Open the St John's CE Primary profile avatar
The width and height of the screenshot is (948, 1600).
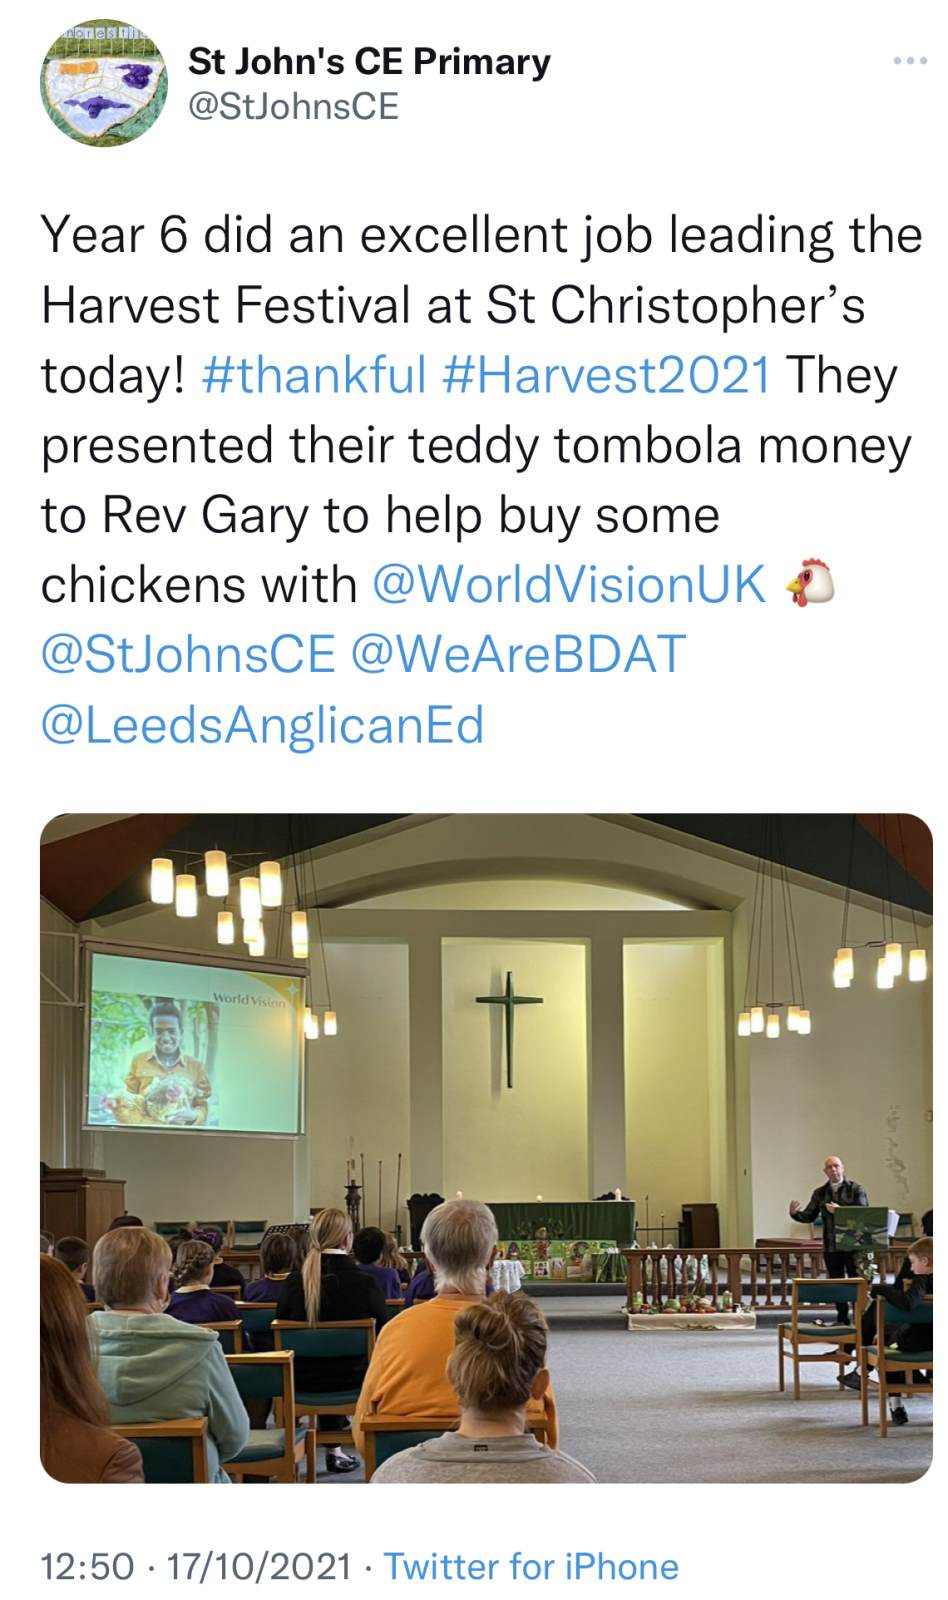click(103, 86)
